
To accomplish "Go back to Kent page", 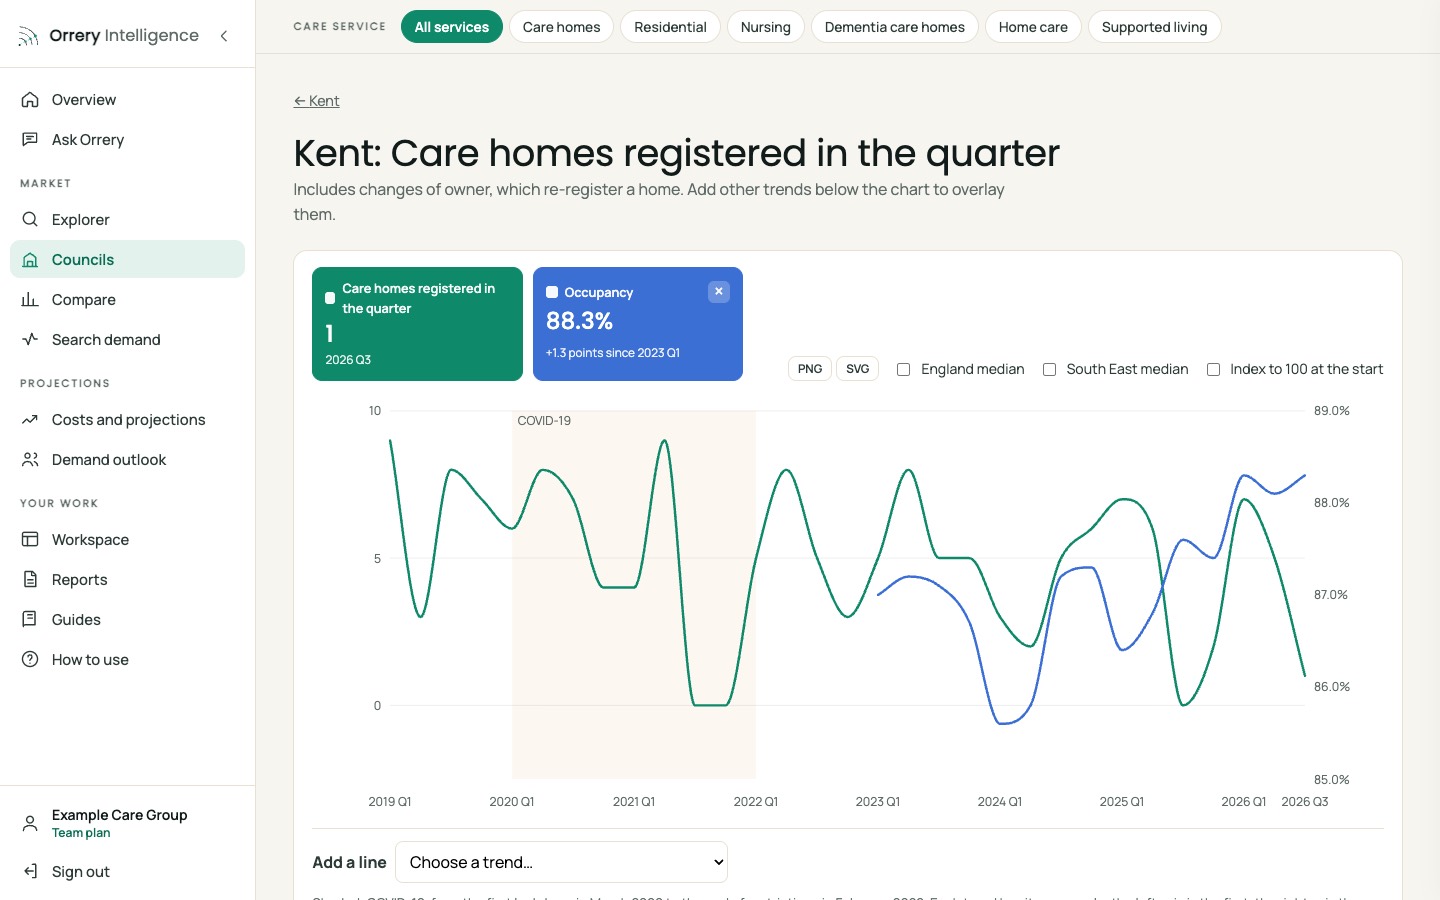I will pyautogui.click(x=316, y=101).
